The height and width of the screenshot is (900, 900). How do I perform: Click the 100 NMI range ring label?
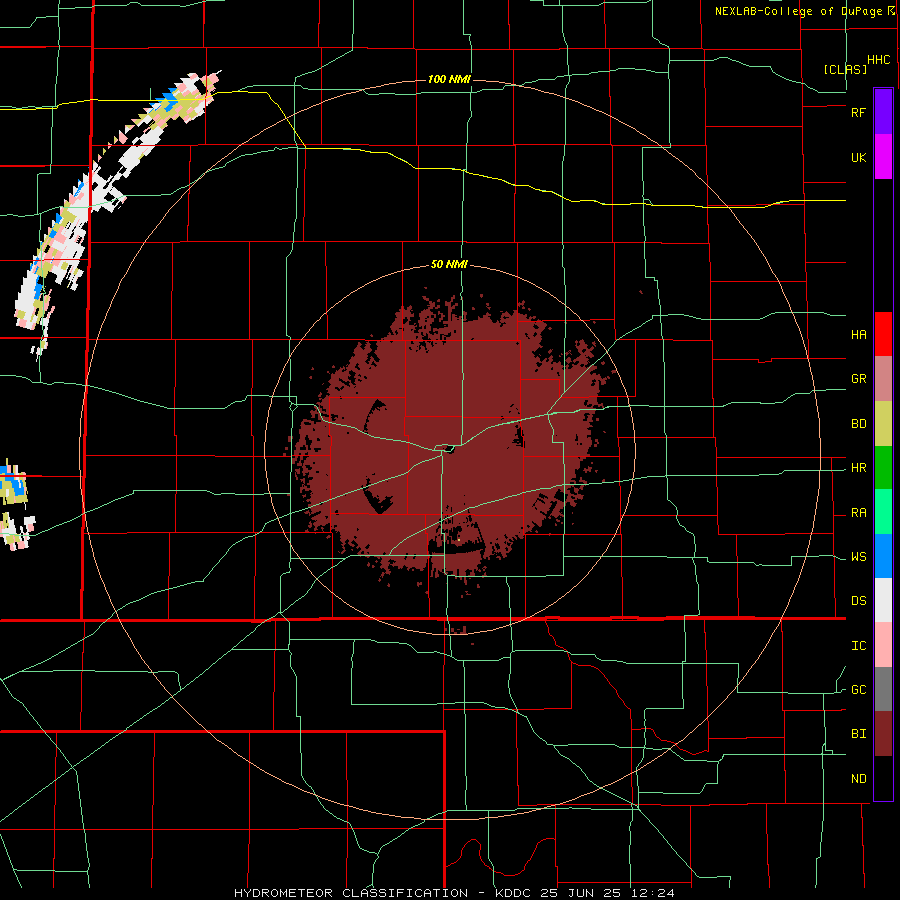449,79
